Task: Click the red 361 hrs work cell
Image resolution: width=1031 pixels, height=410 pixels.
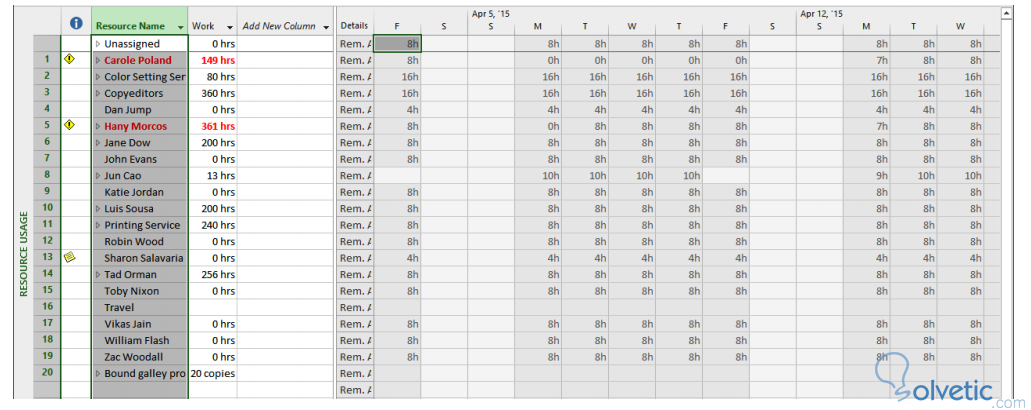Action: tap(212, 126)
